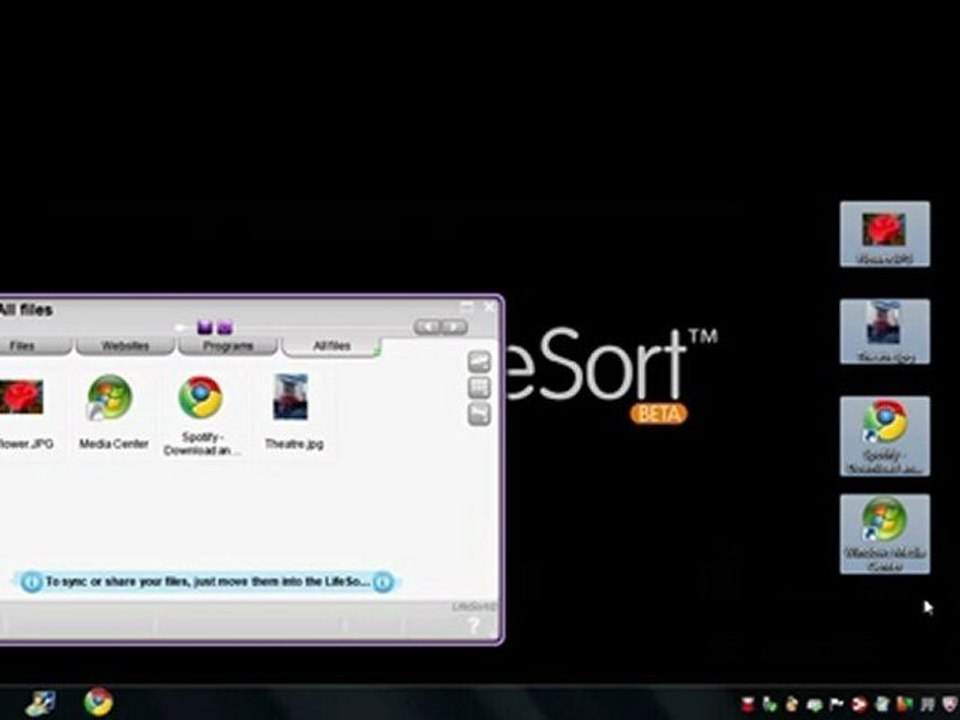This screenshot has width=960, height=720.
Task: Click the info icon right of sync message
Action: [383, 582]
